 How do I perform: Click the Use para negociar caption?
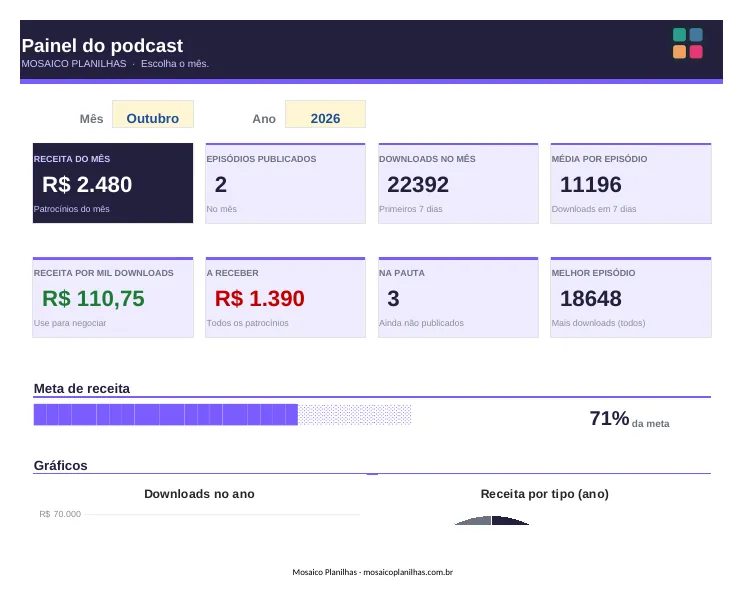70,323
